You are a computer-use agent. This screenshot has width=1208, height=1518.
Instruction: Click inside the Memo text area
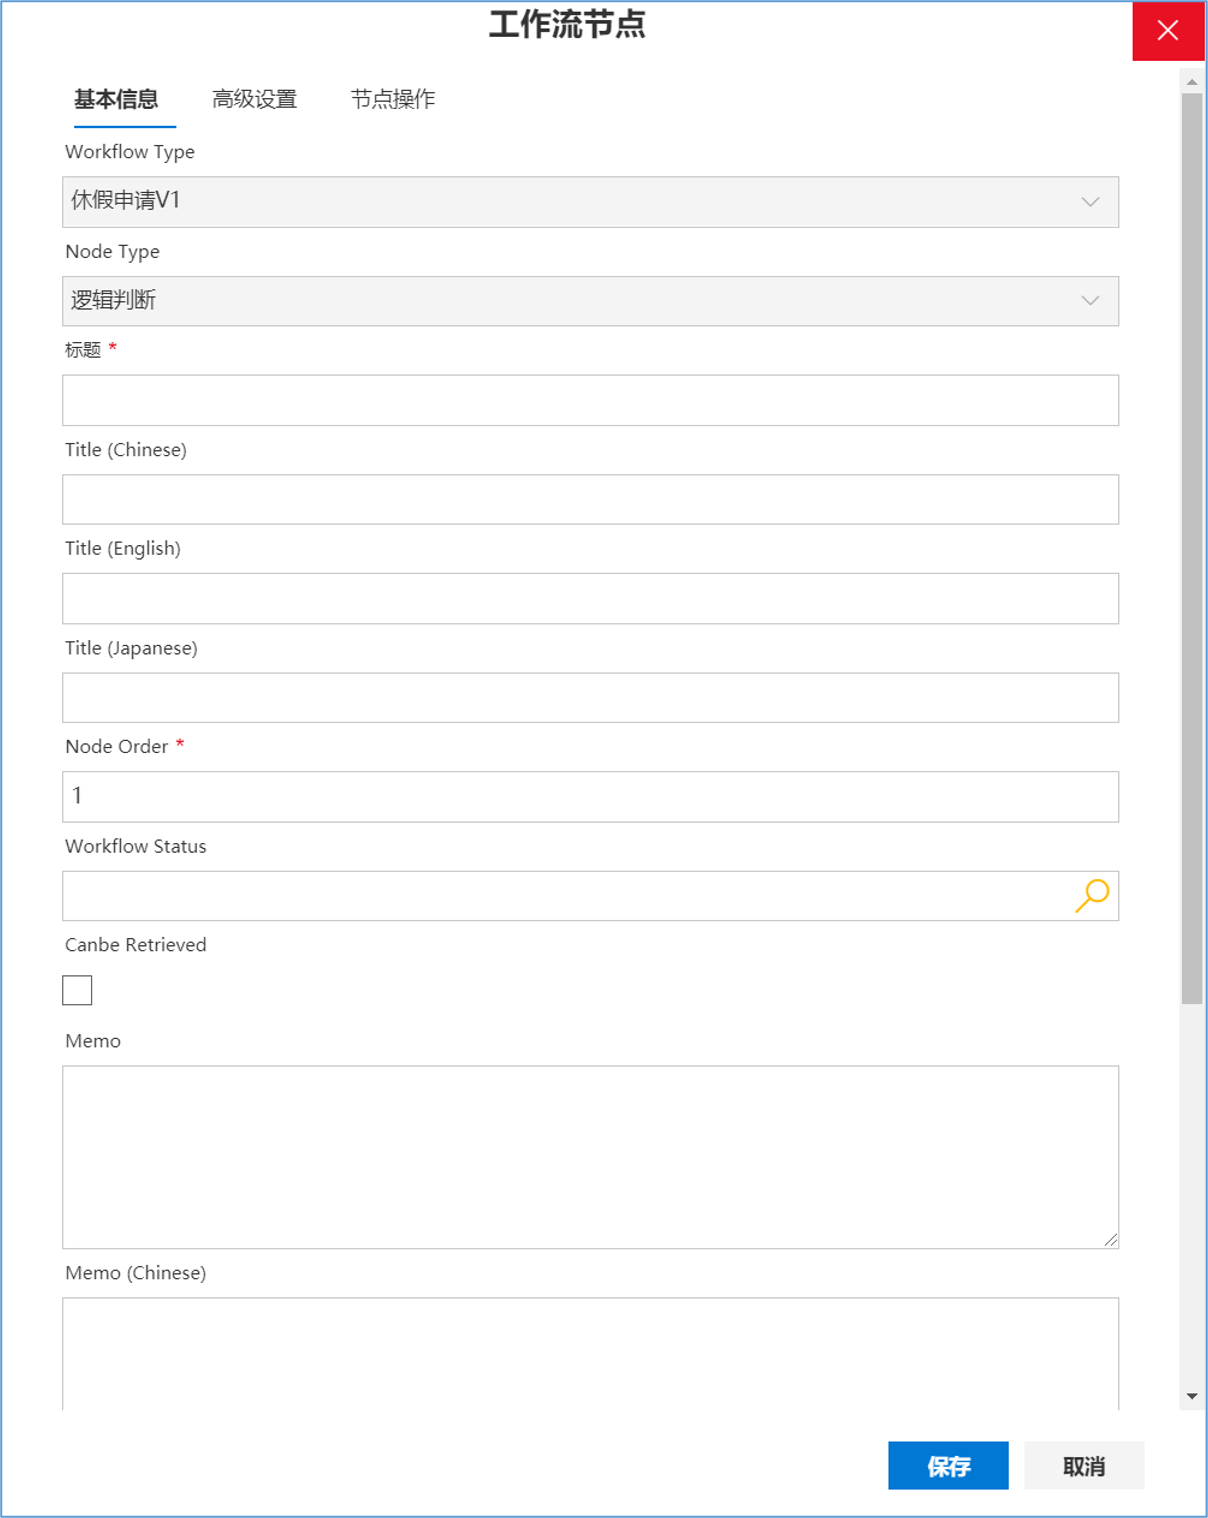(590, 1157)
